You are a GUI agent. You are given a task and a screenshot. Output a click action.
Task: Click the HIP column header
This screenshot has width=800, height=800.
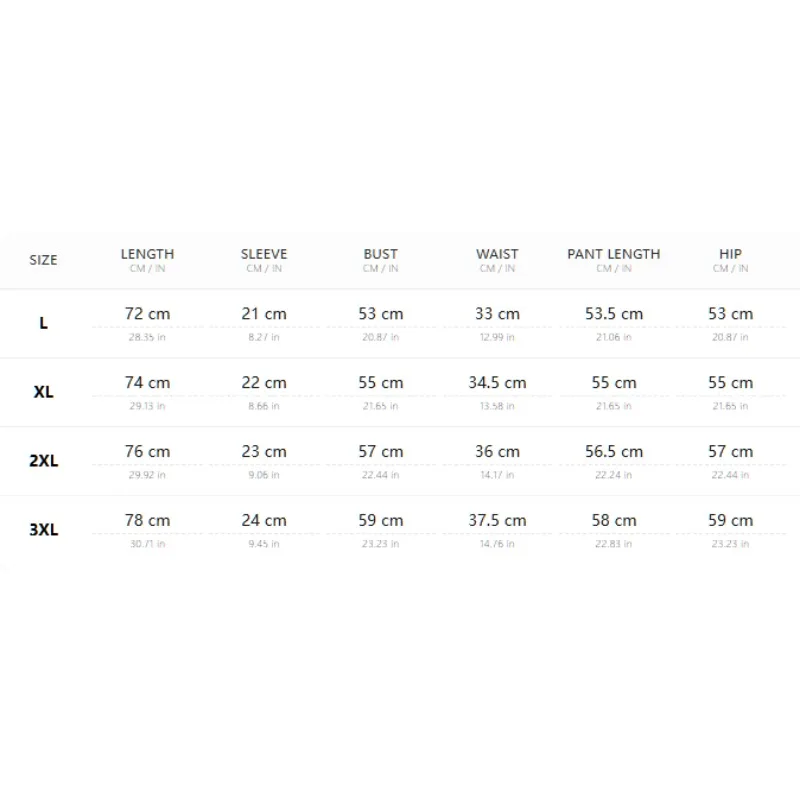tap(730, 254)
